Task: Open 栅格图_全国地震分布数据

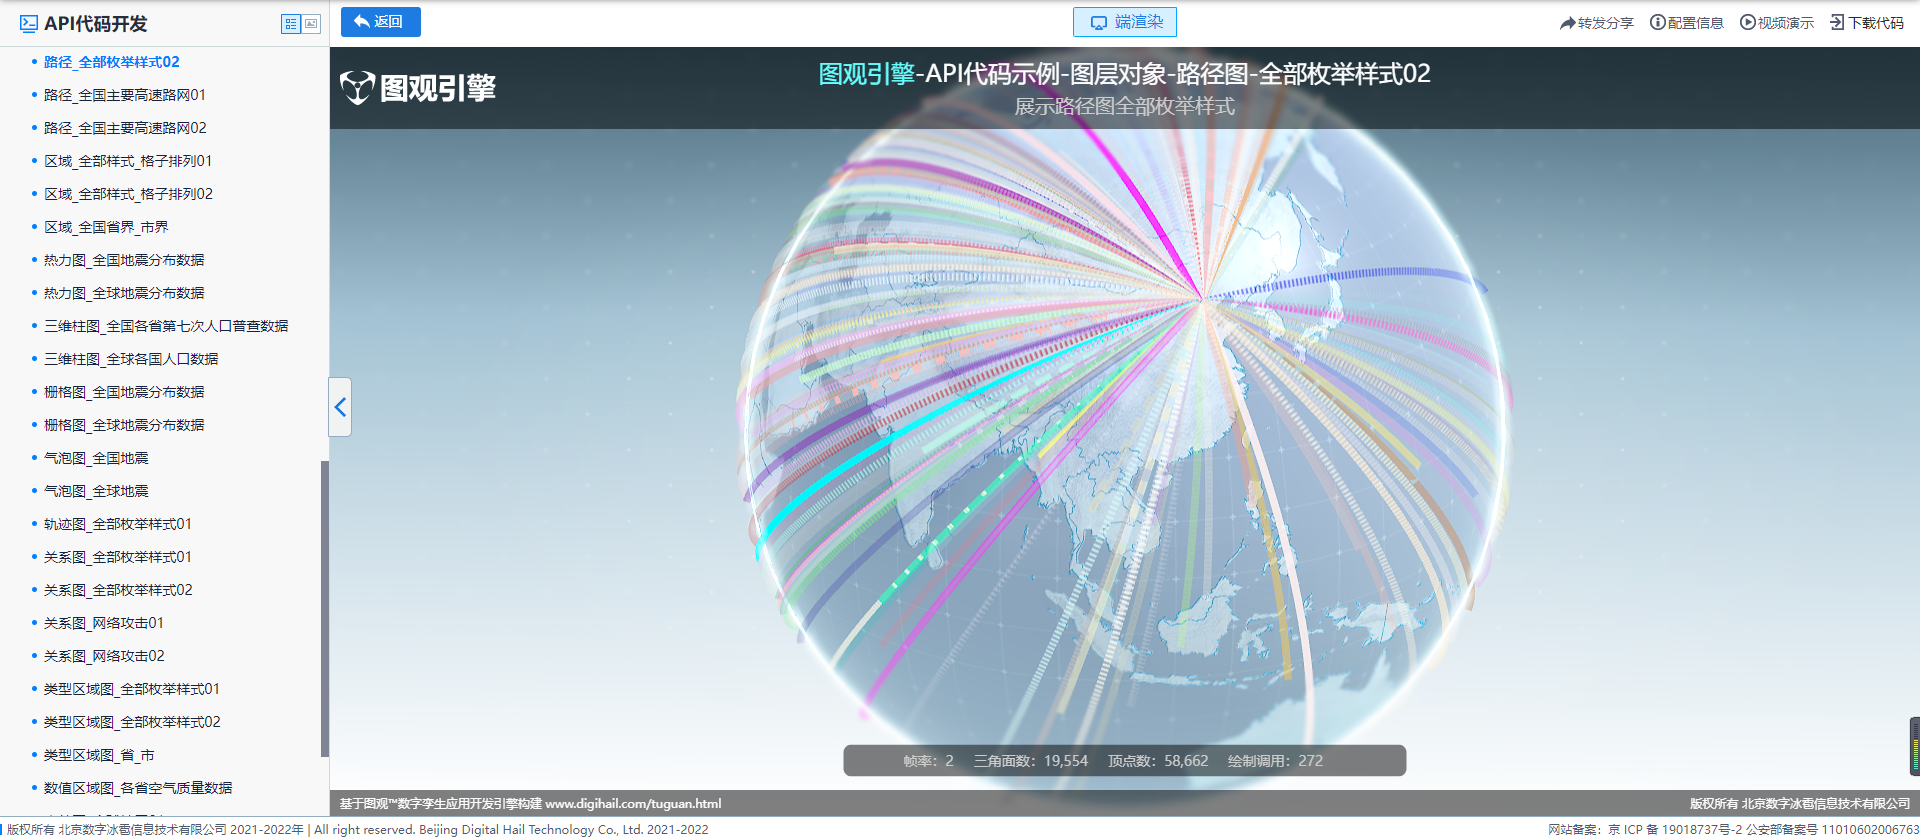Action: [124, 392]
